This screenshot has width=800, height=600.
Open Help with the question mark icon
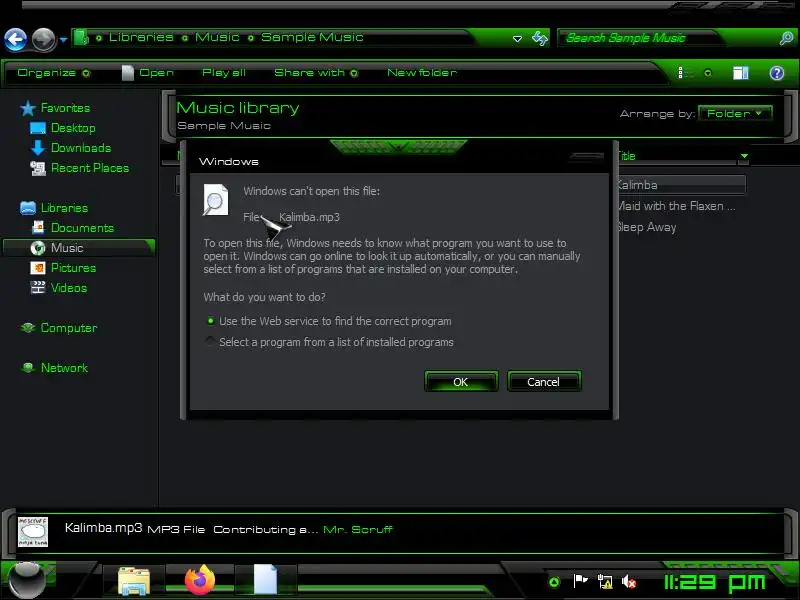pyautogui.click(x=777, y=73)
